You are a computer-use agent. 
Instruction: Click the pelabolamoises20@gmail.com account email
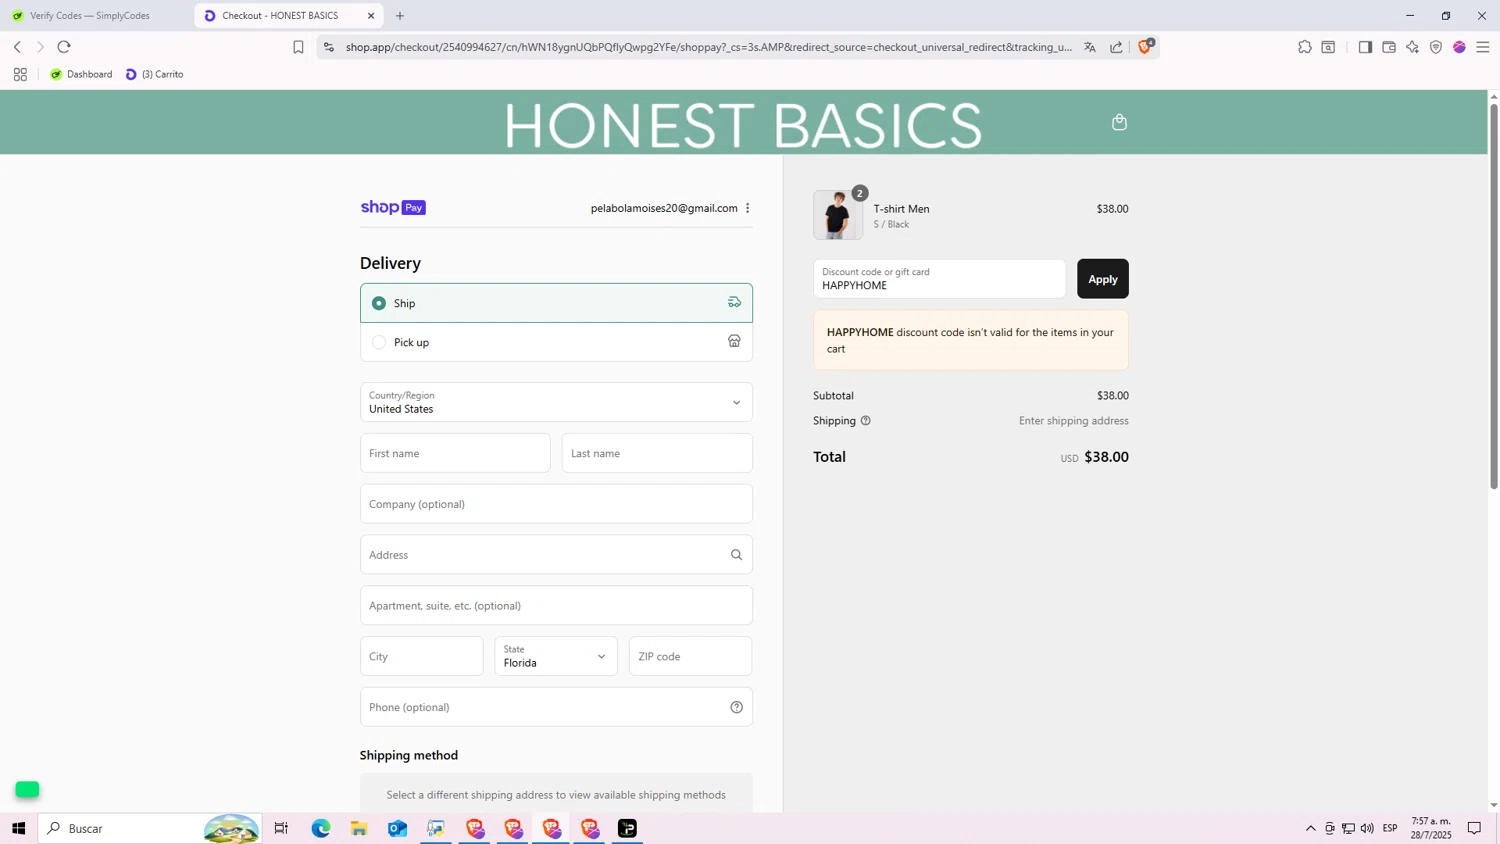tap(664, 208)
